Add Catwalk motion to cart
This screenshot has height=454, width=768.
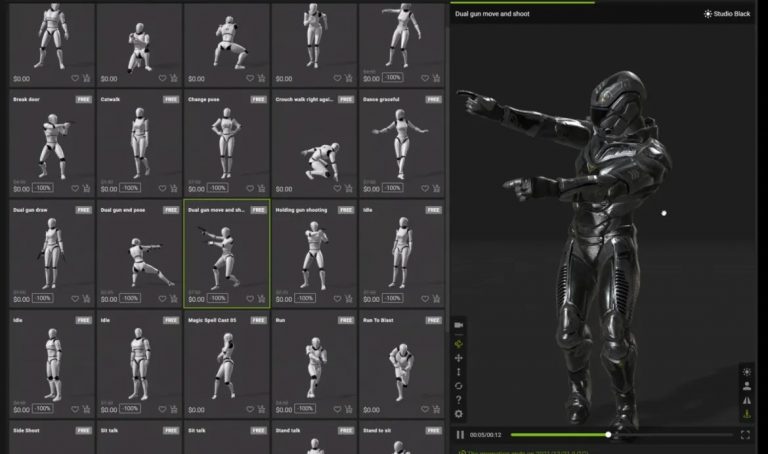[x=174, y=189]
